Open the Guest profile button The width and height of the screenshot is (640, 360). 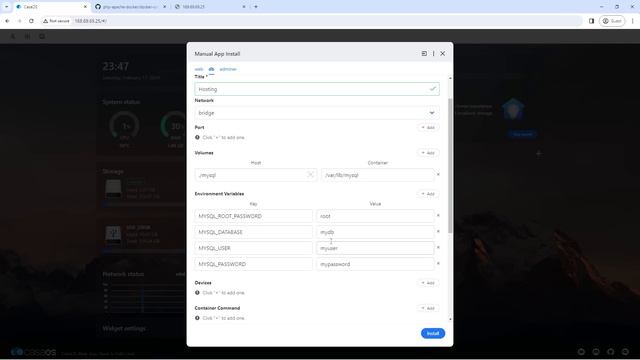[x=611, y=21]
